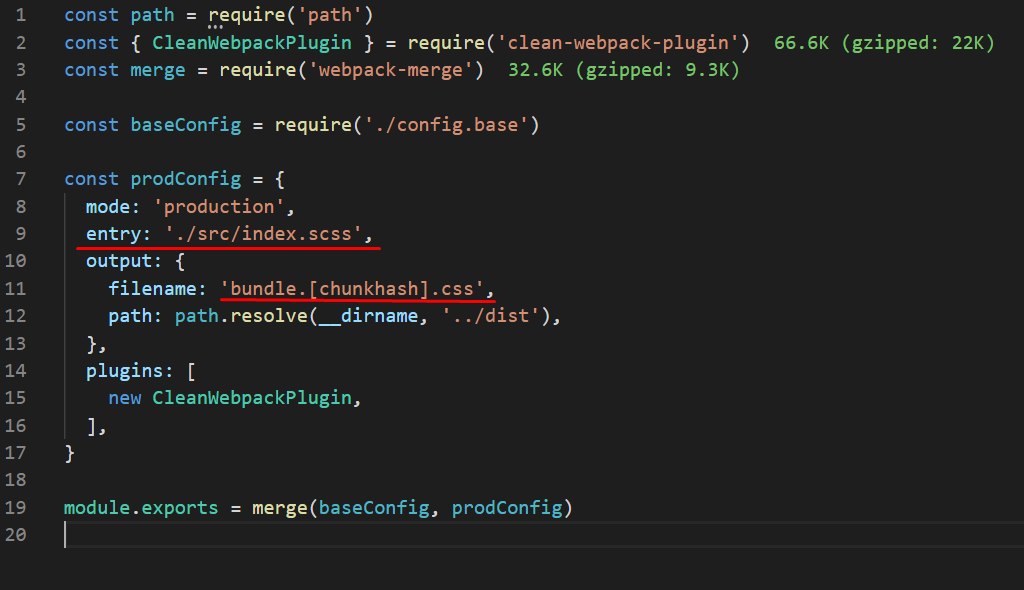
Task: Click the './config.base' string
Action: point(446,125)
